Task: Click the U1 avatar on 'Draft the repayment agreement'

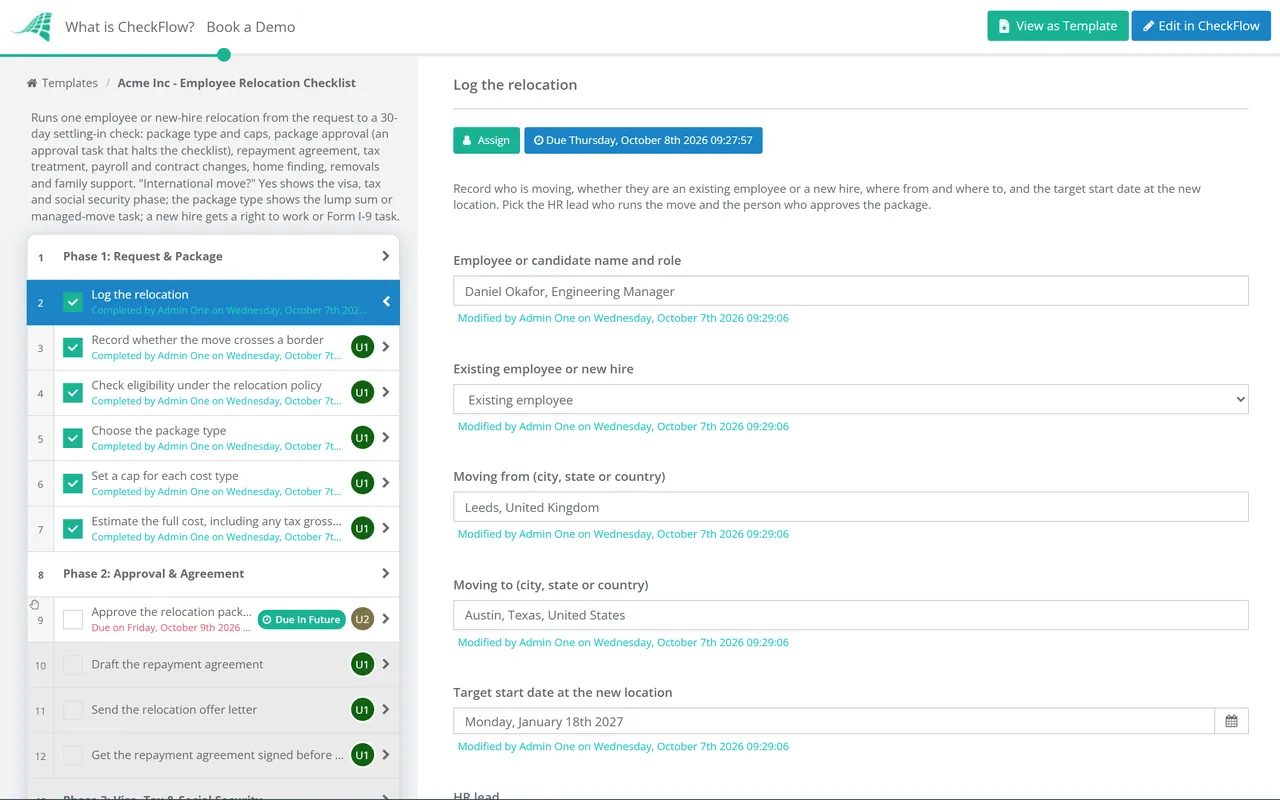Action: pos(362,664)
